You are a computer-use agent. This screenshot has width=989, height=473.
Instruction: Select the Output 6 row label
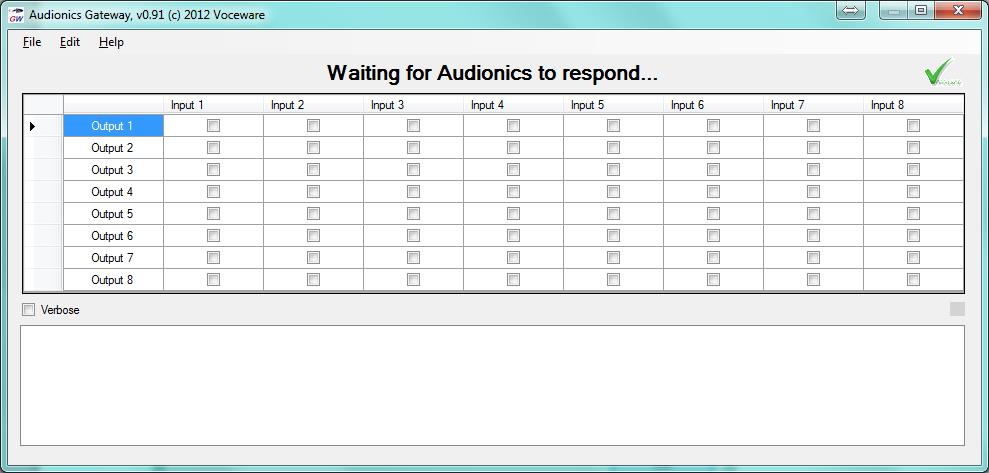coord(113,236)
